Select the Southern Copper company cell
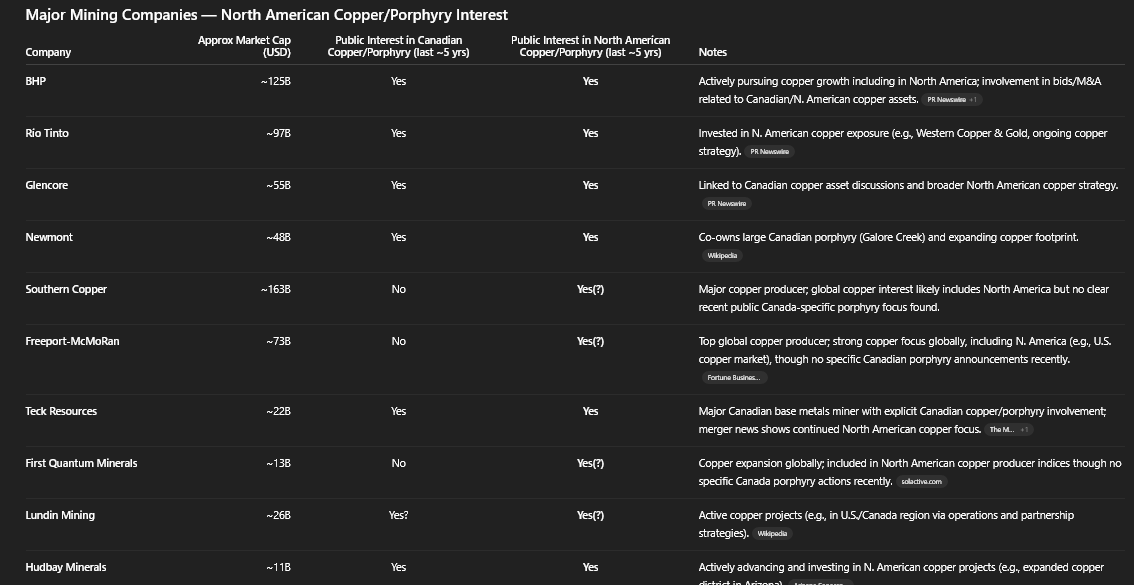 66,289
